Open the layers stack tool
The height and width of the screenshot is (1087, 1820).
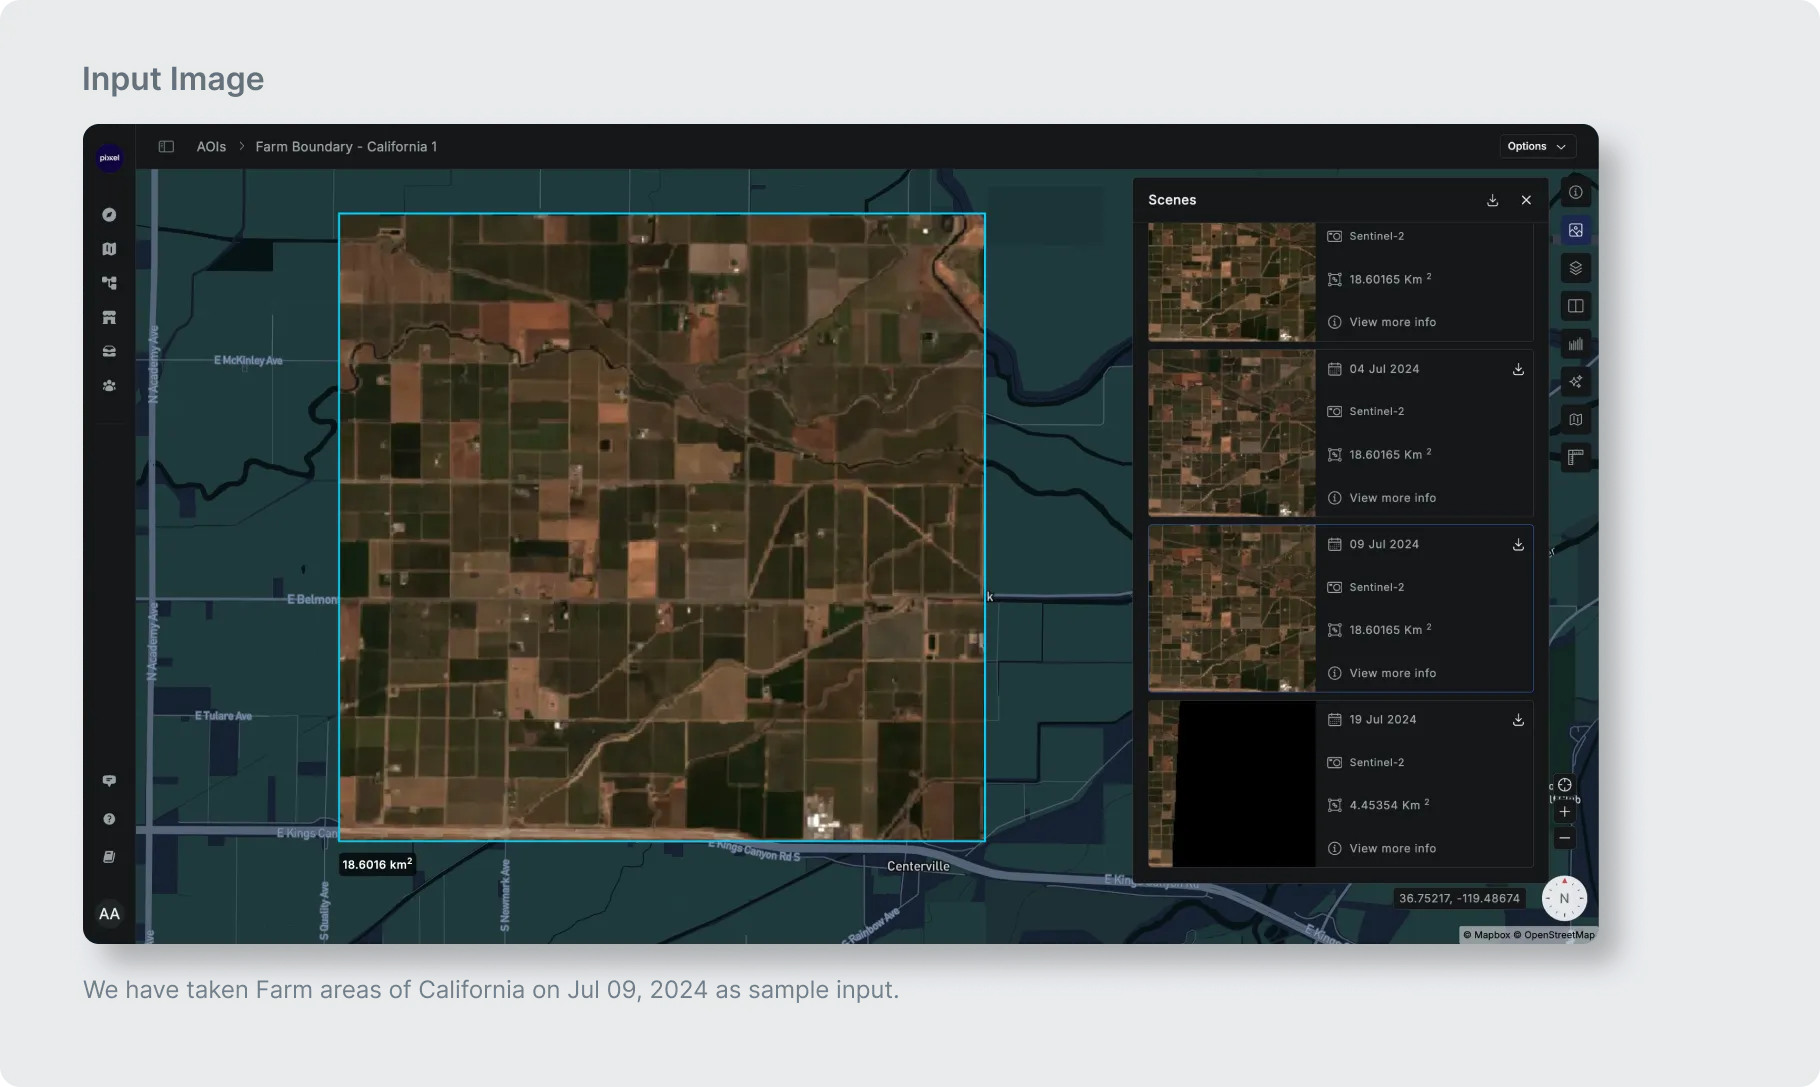(1575, 268)
